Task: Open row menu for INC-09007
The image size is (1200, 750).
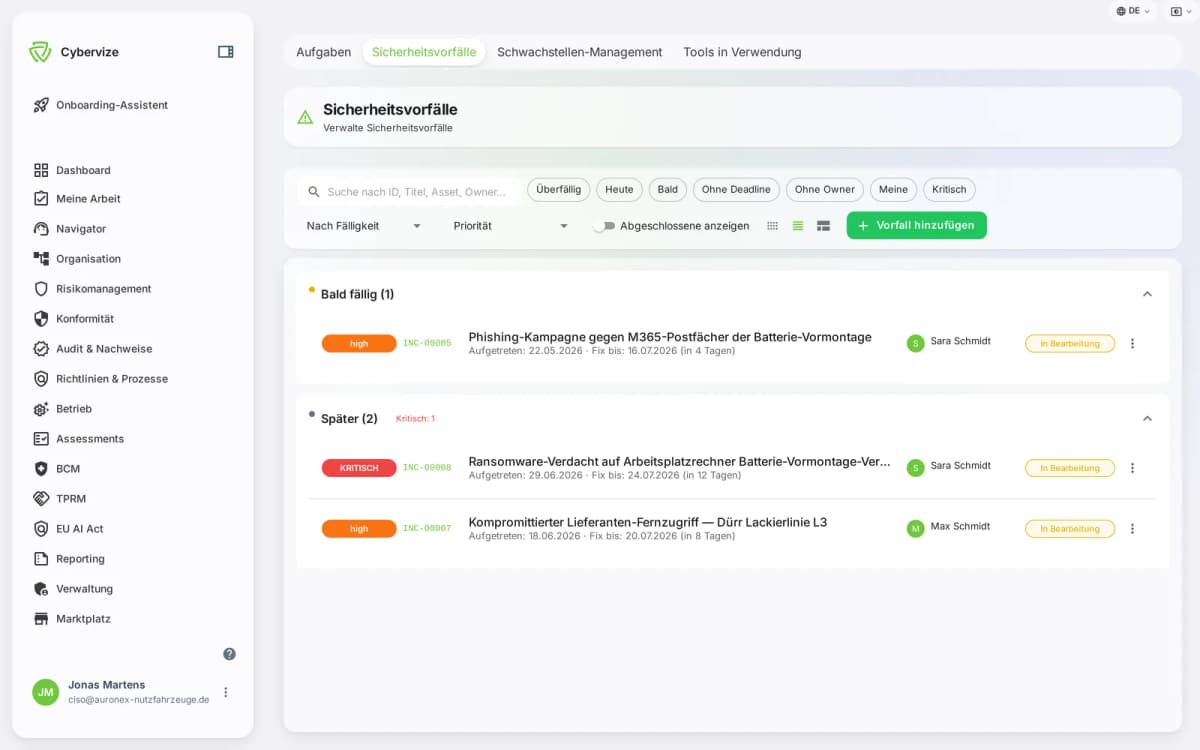Action: point(1132,528)
